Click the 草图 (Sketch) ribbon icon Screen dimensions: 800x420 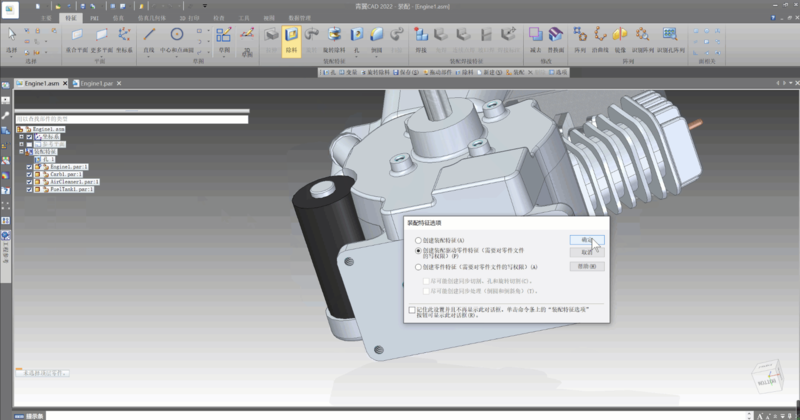point(224,37)
